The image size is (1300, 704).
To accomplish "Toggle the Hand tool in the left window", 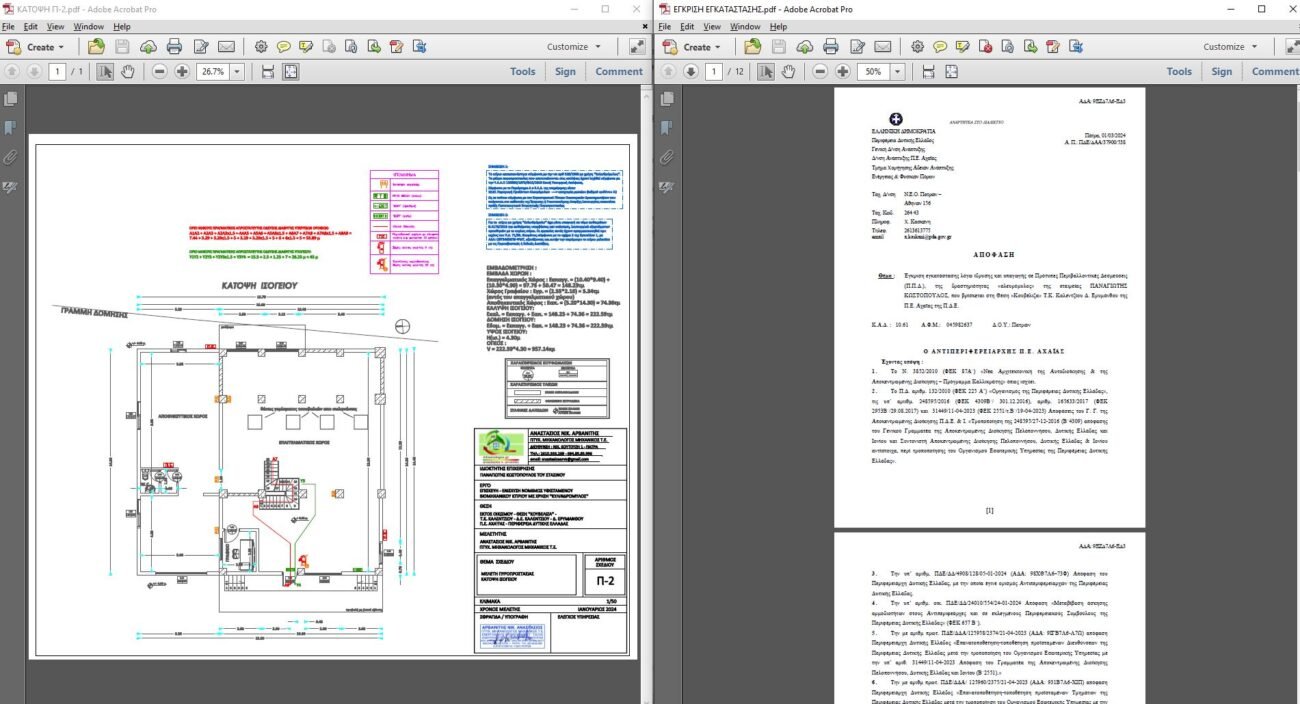I will pos(128,72).
